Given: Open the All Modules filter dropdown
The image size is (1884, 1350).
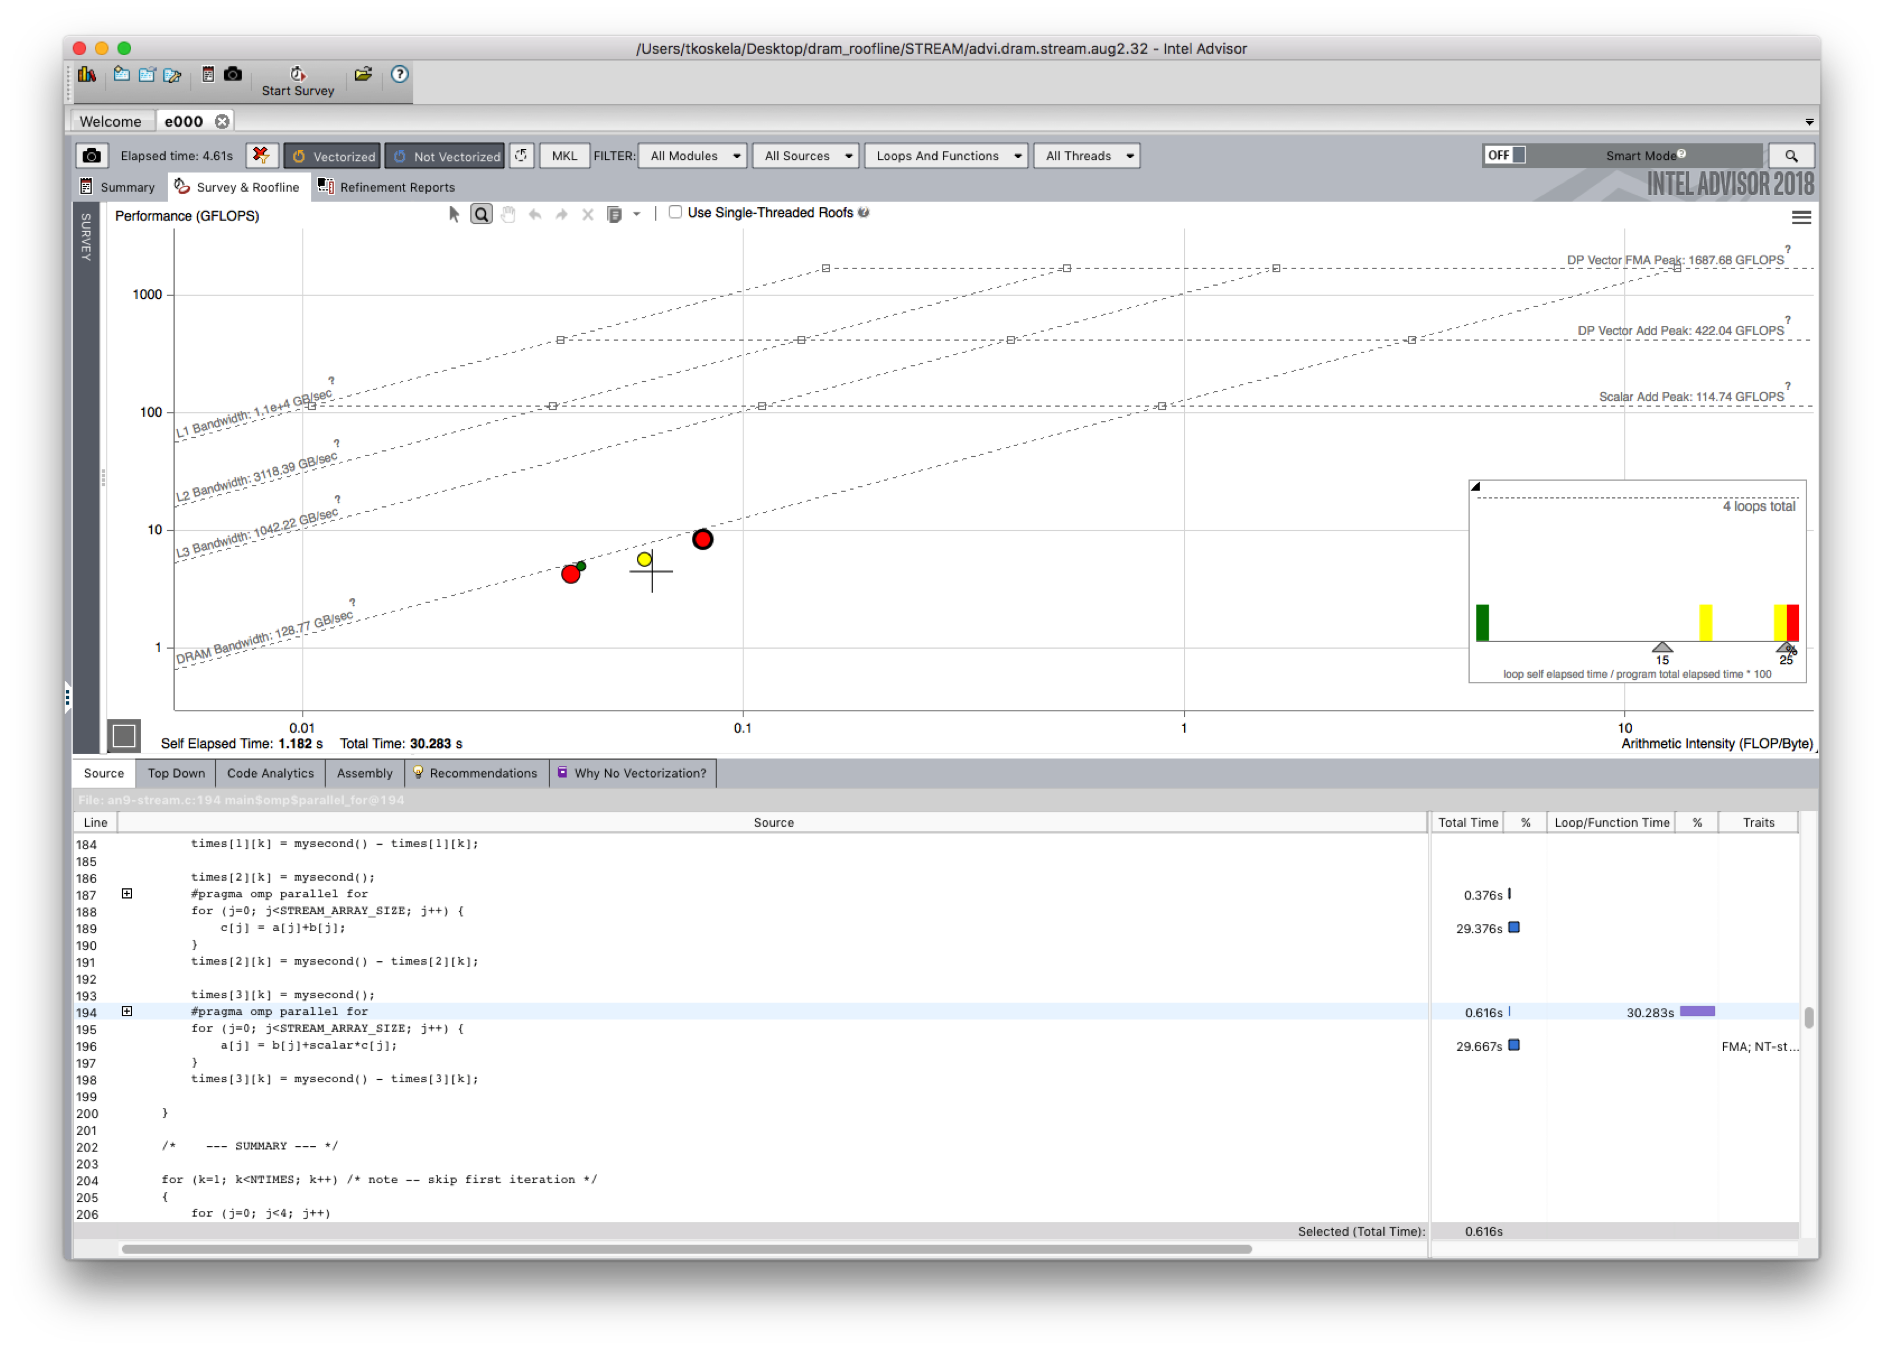Looking at the screenshot, I should click(693, 156).
